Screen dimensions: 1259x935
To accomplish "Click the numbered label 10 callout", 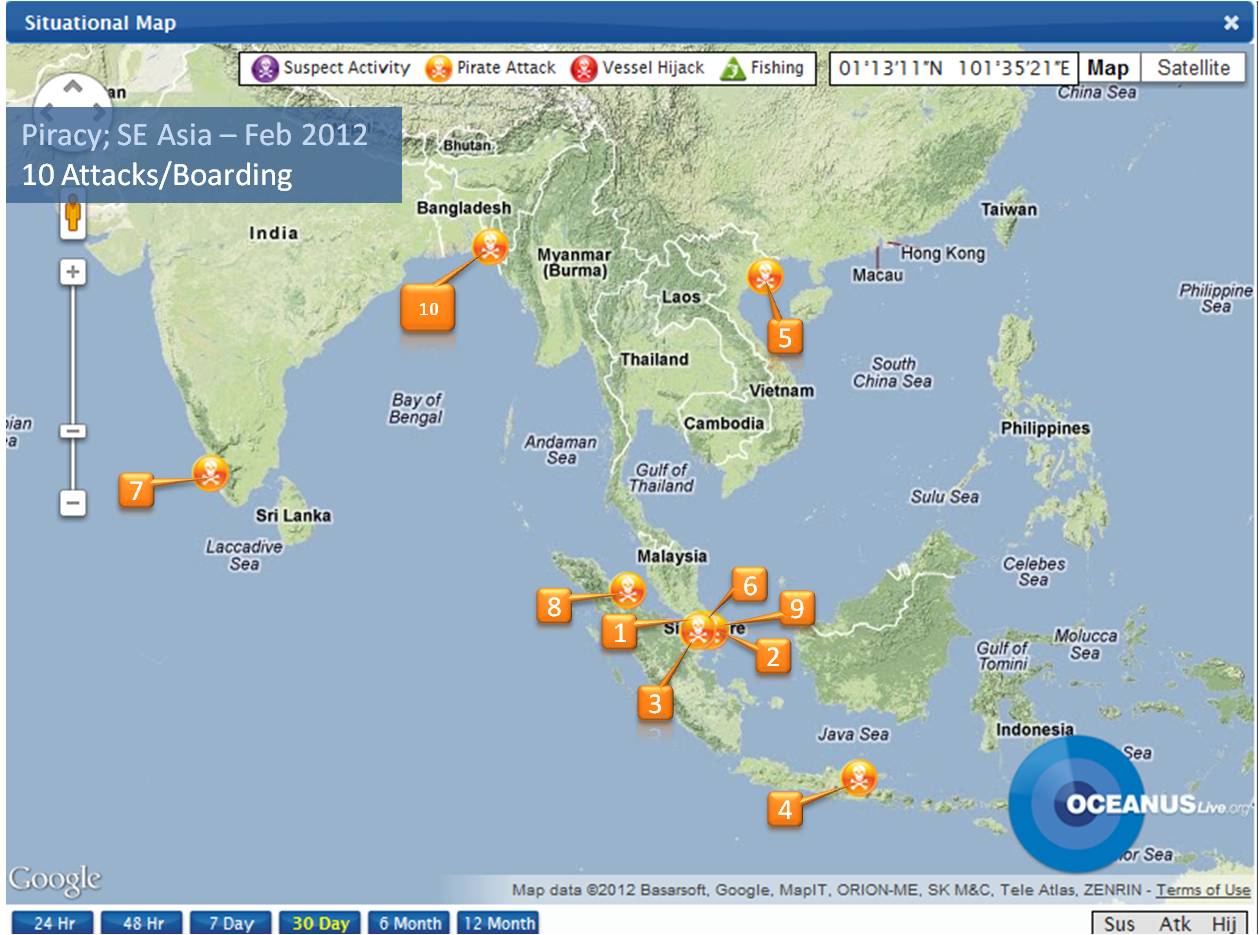I will pyautogui.click(x=428, y=309).
